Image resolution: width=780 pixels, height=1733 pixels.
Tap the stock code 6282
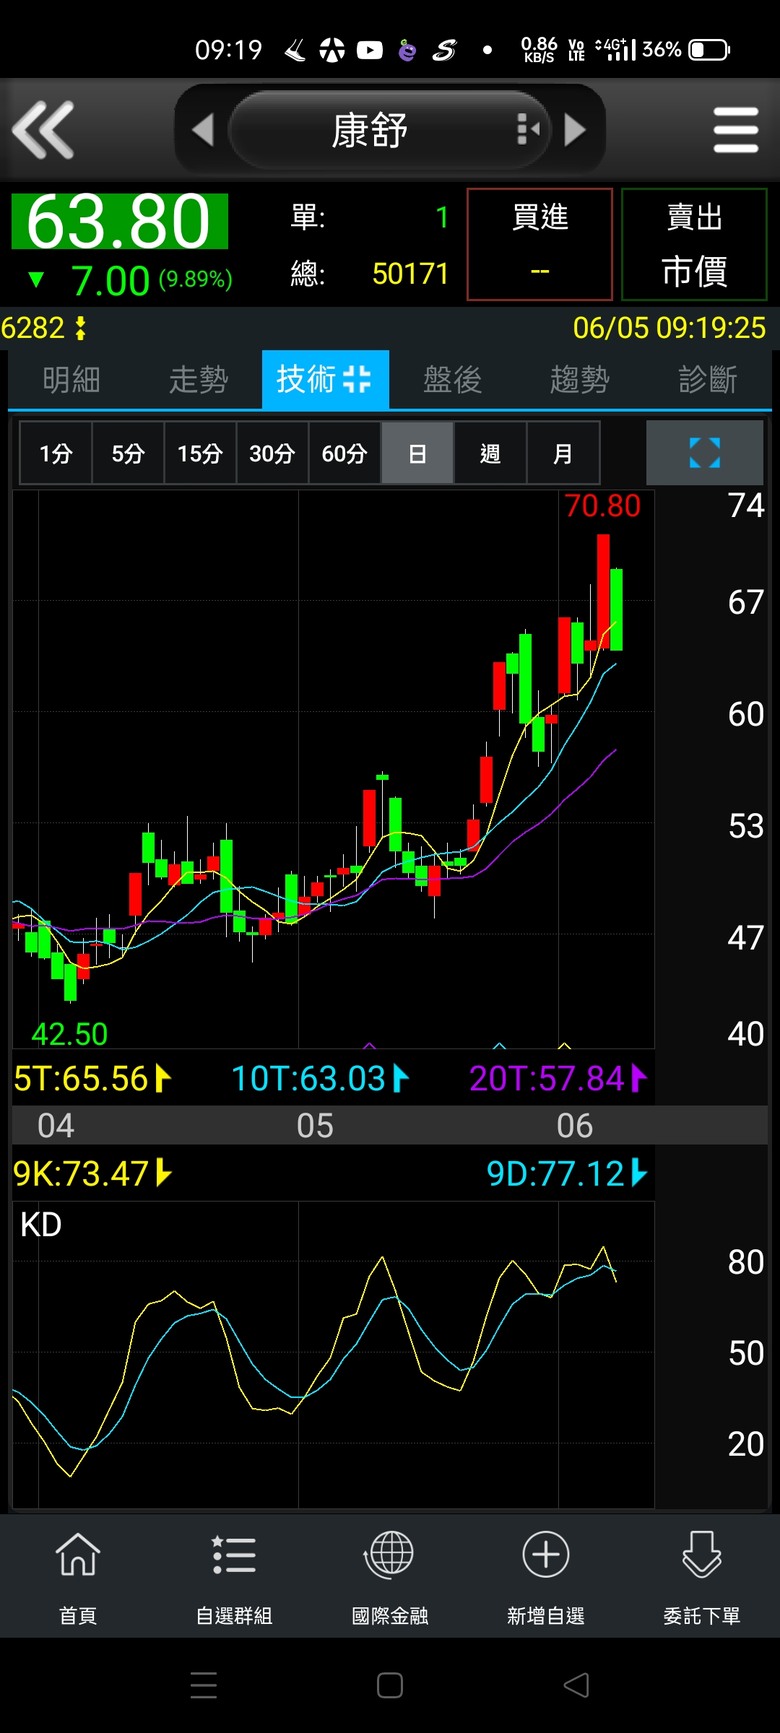(33, 328)
